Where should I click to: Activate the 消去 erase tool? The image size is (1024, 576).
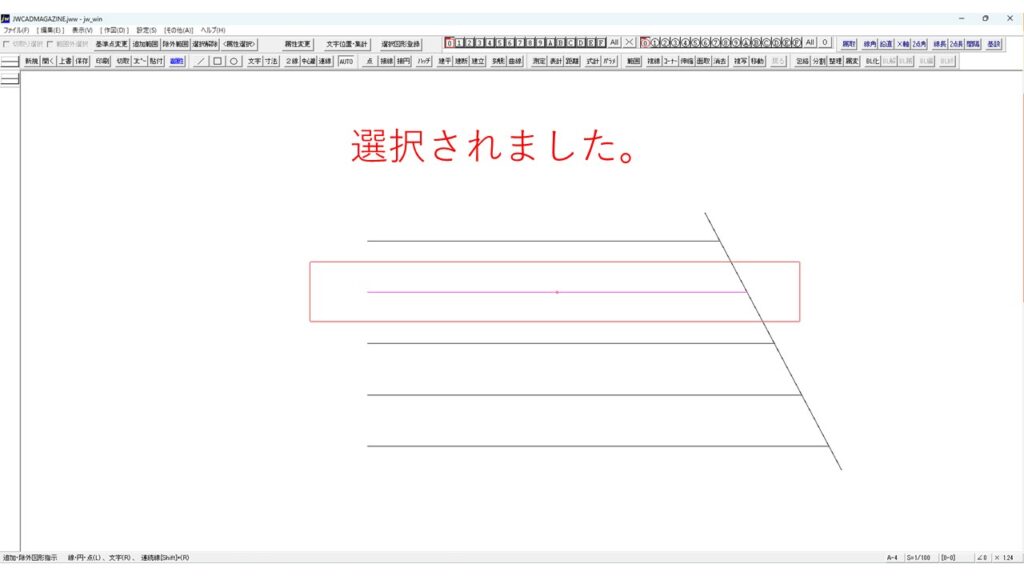coord(720,61)
